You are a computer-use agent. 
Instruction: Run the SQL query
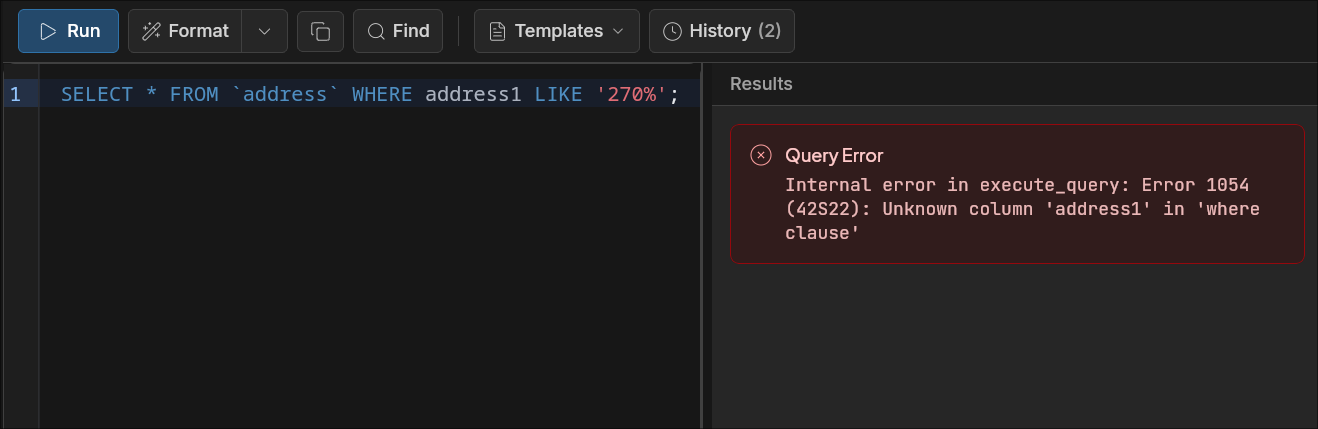click(x=68, y=31)
